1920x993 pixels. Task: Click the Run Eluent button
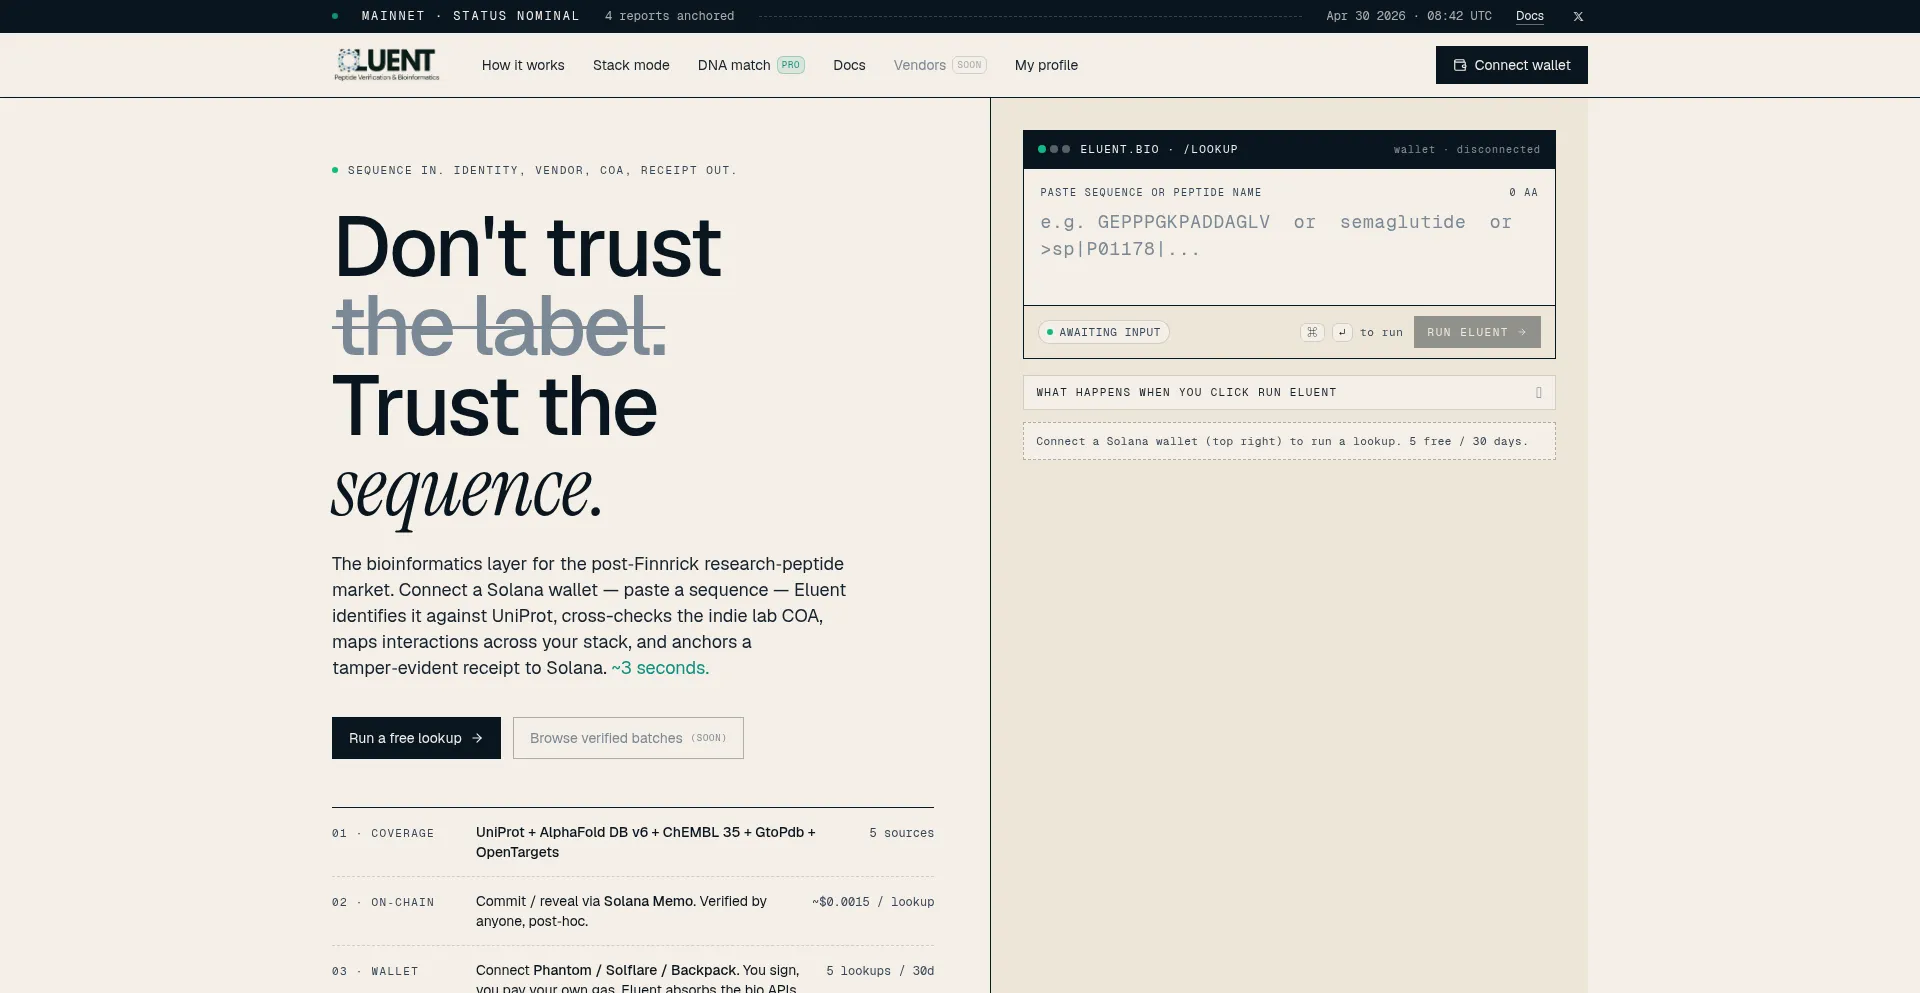coord(1477,332)
